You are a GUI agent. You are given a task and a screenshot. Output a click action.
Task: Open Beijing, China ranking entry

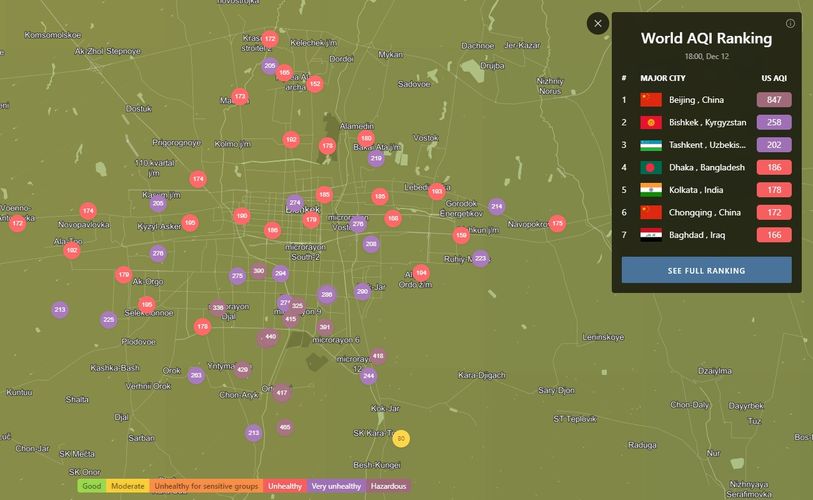(696, 100)
